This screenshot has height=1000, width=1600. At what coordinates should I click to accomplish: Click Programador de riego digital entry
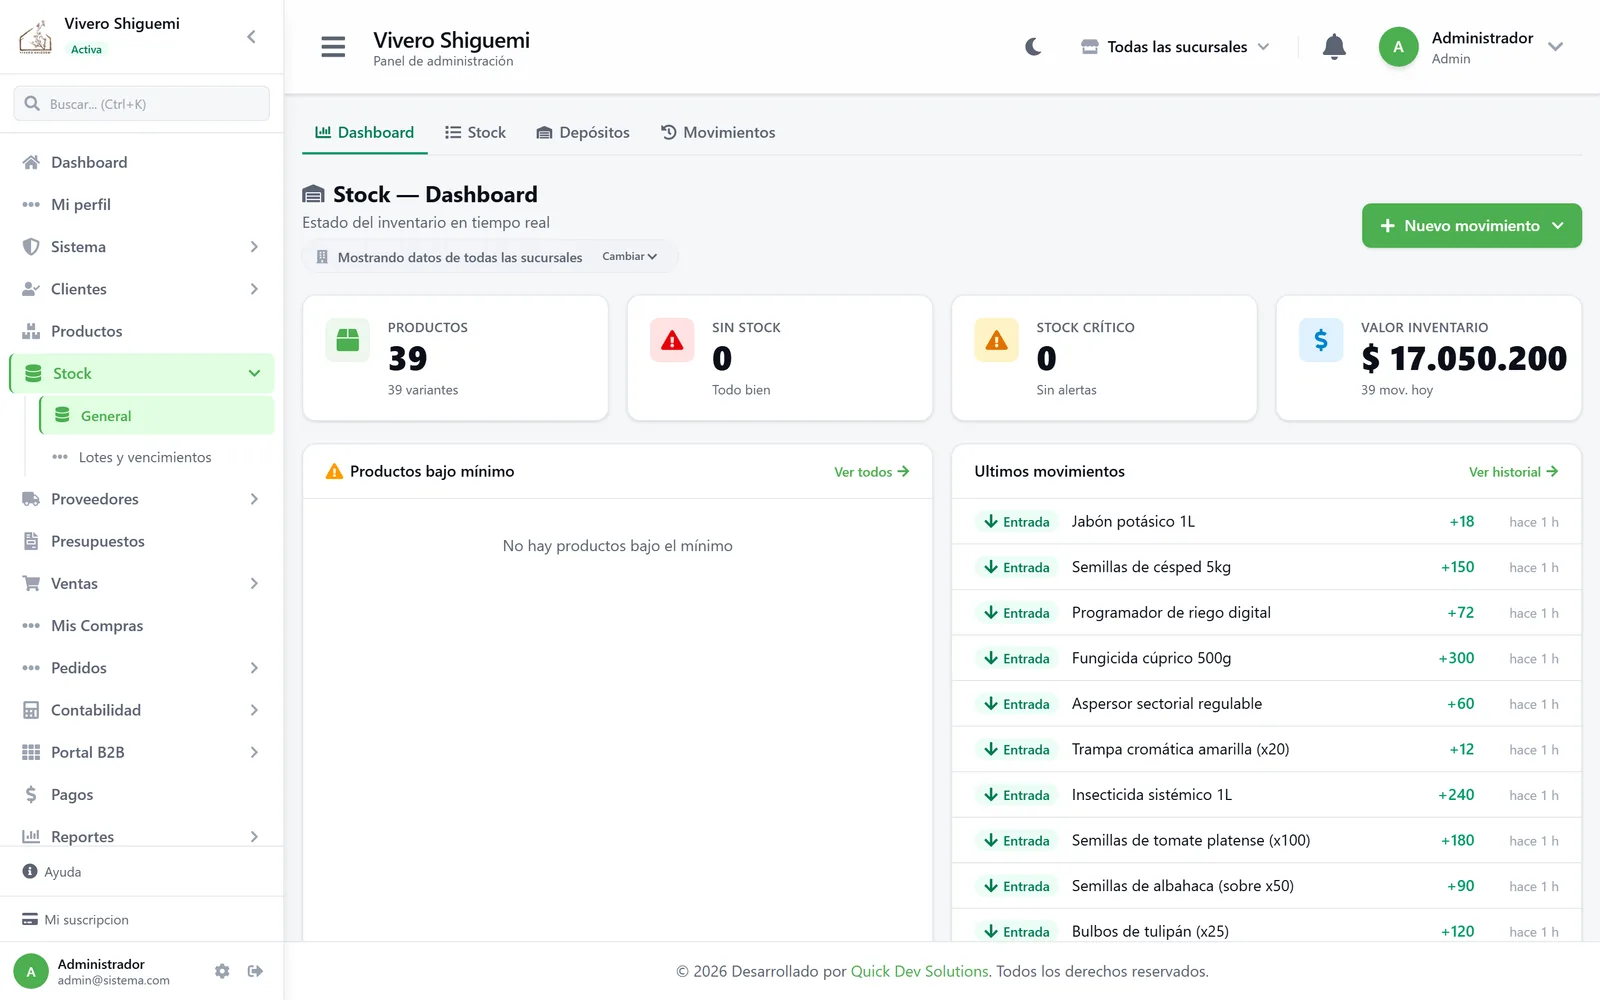click(1266, 613)
